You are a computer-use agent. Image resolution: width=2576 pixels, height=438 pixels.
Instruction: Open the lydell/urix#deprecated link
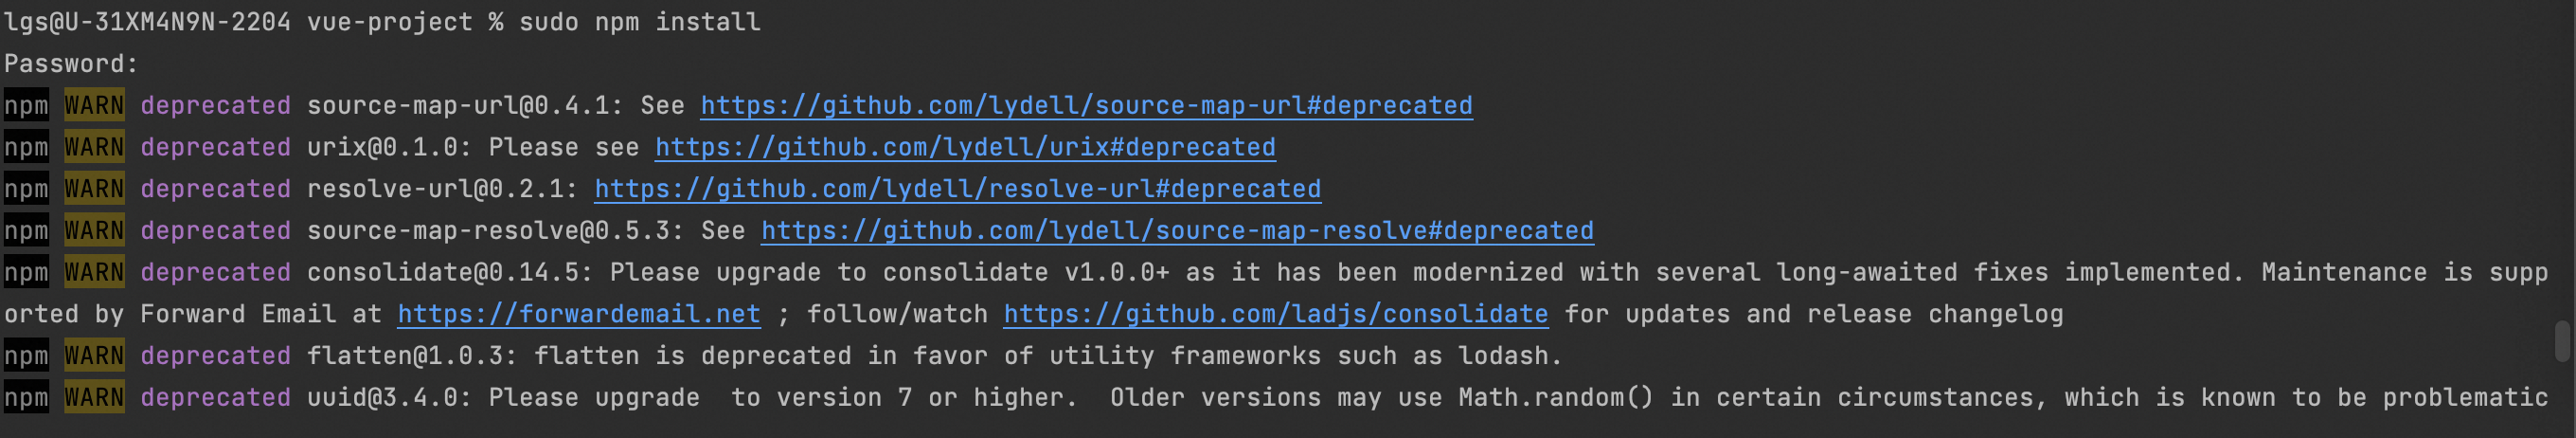coord(965,147)
